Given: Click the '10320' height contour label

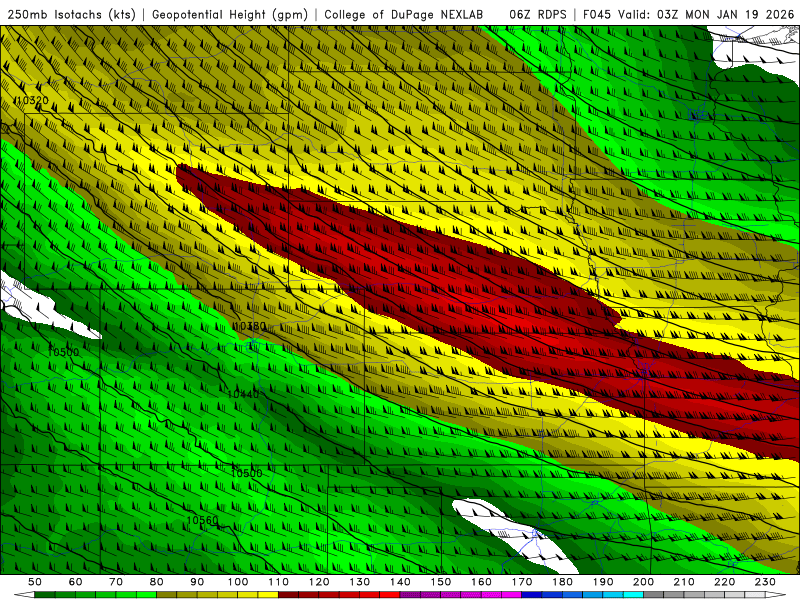Looking at the screenshot, I should [31, 100].
